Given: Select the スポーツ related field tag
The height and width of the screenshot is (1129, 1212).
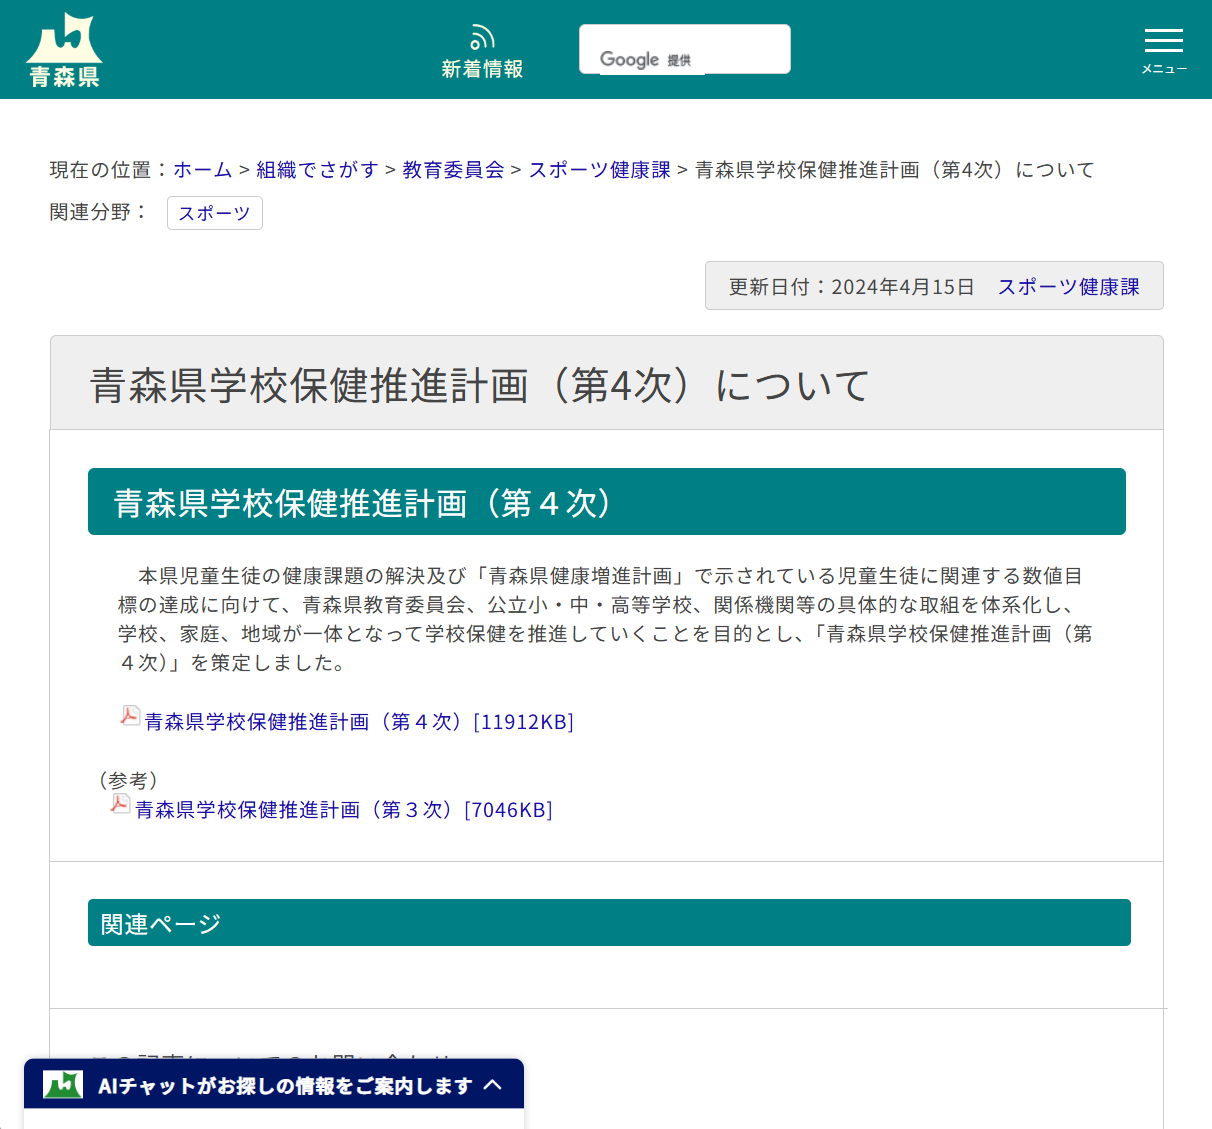Looking at the screenshot, I should [214, 213].
